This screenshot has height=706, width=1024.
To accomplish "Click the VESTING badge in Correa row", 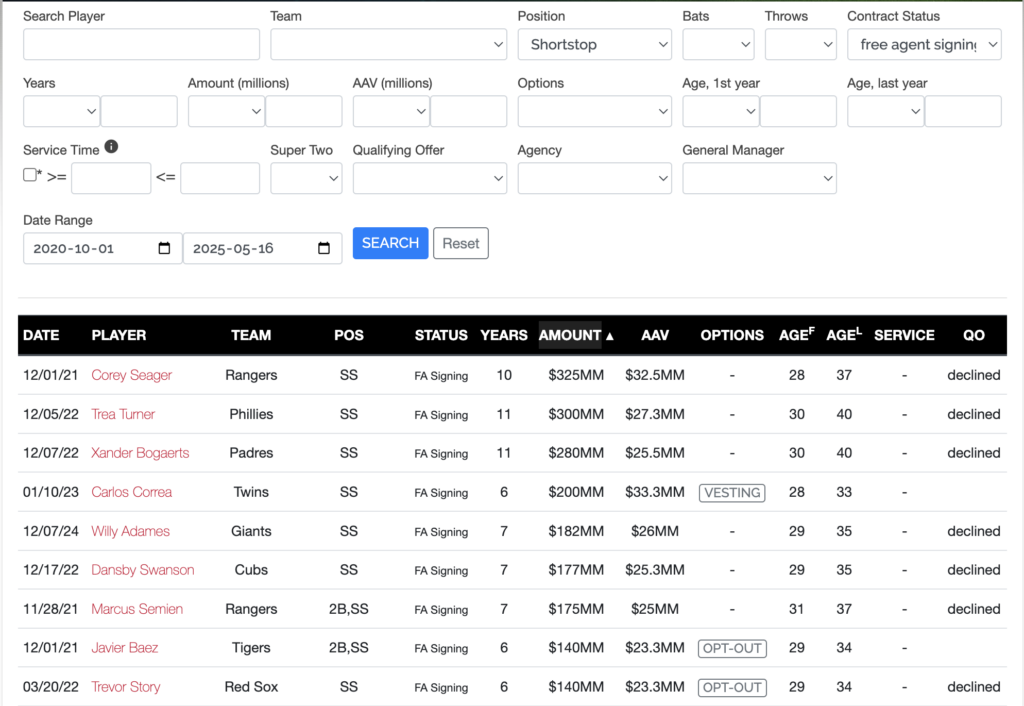I will coord(732,492).
